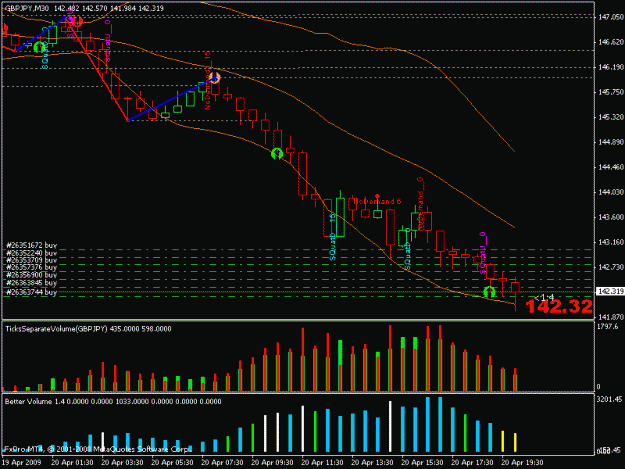Select the red circle marker at the top of the first blue trend line
This screenshot has height=469, width=625.
pyautogui.click(x=78, y=21)
